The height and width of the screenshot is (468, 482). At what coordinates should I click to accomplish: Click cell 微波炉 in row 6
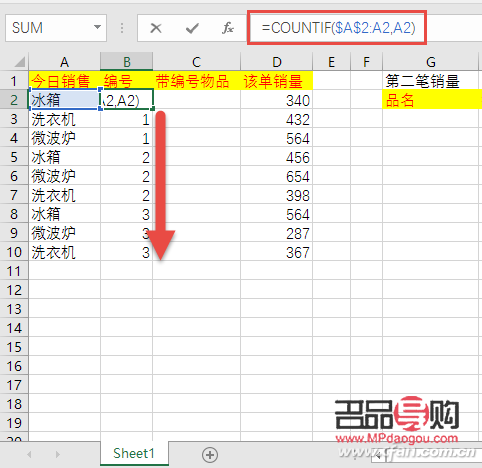click(x=65, y=176)
